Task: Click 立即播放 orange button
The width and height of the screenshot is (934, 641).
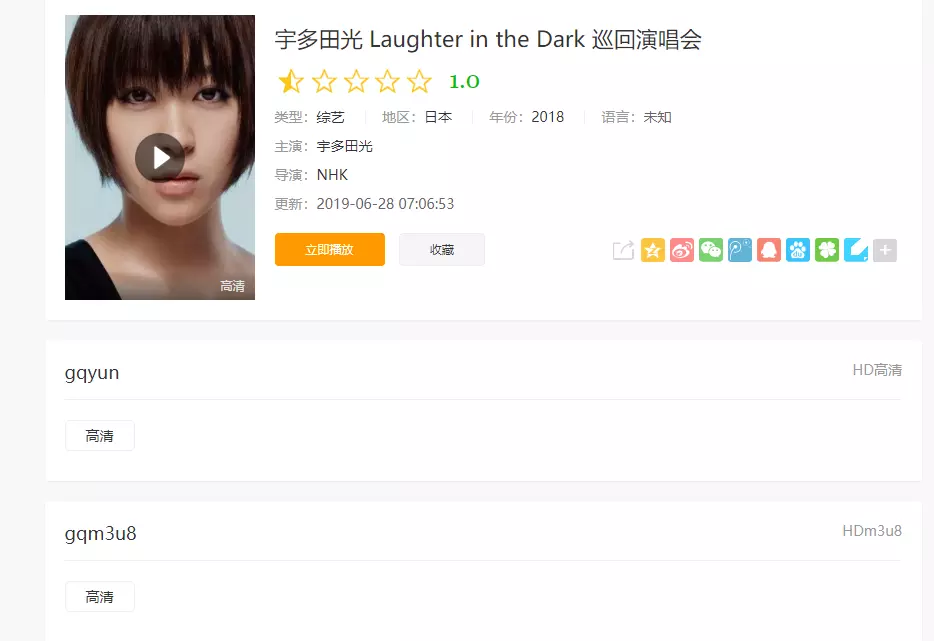Action: pos(329,250)
